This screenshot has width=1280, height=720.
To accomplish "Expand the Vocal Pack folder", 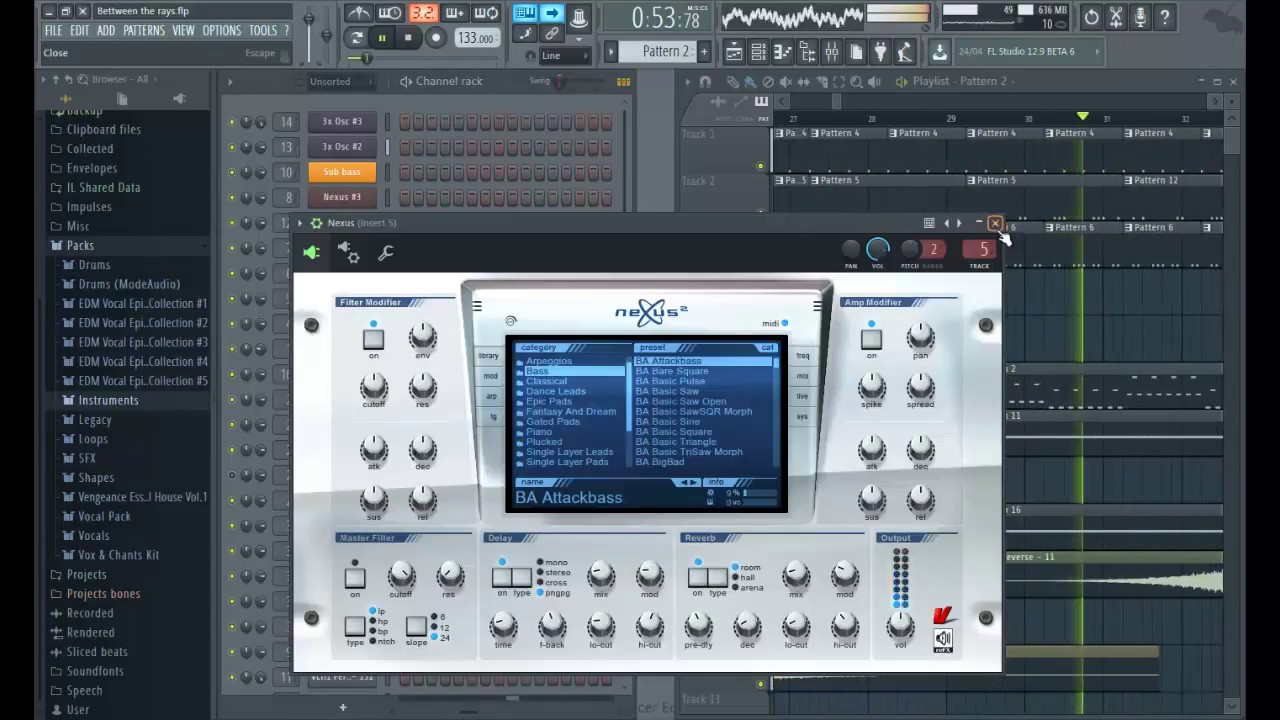I will 104,516.
